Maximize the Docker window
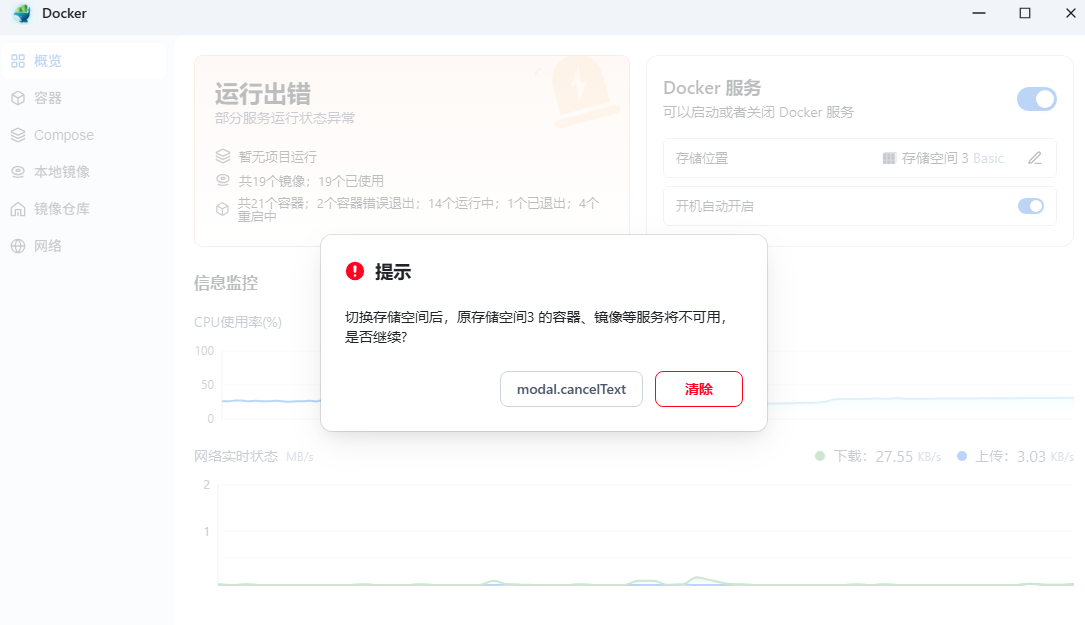This screenshot has height=625, width=1085. point(1025,13)
